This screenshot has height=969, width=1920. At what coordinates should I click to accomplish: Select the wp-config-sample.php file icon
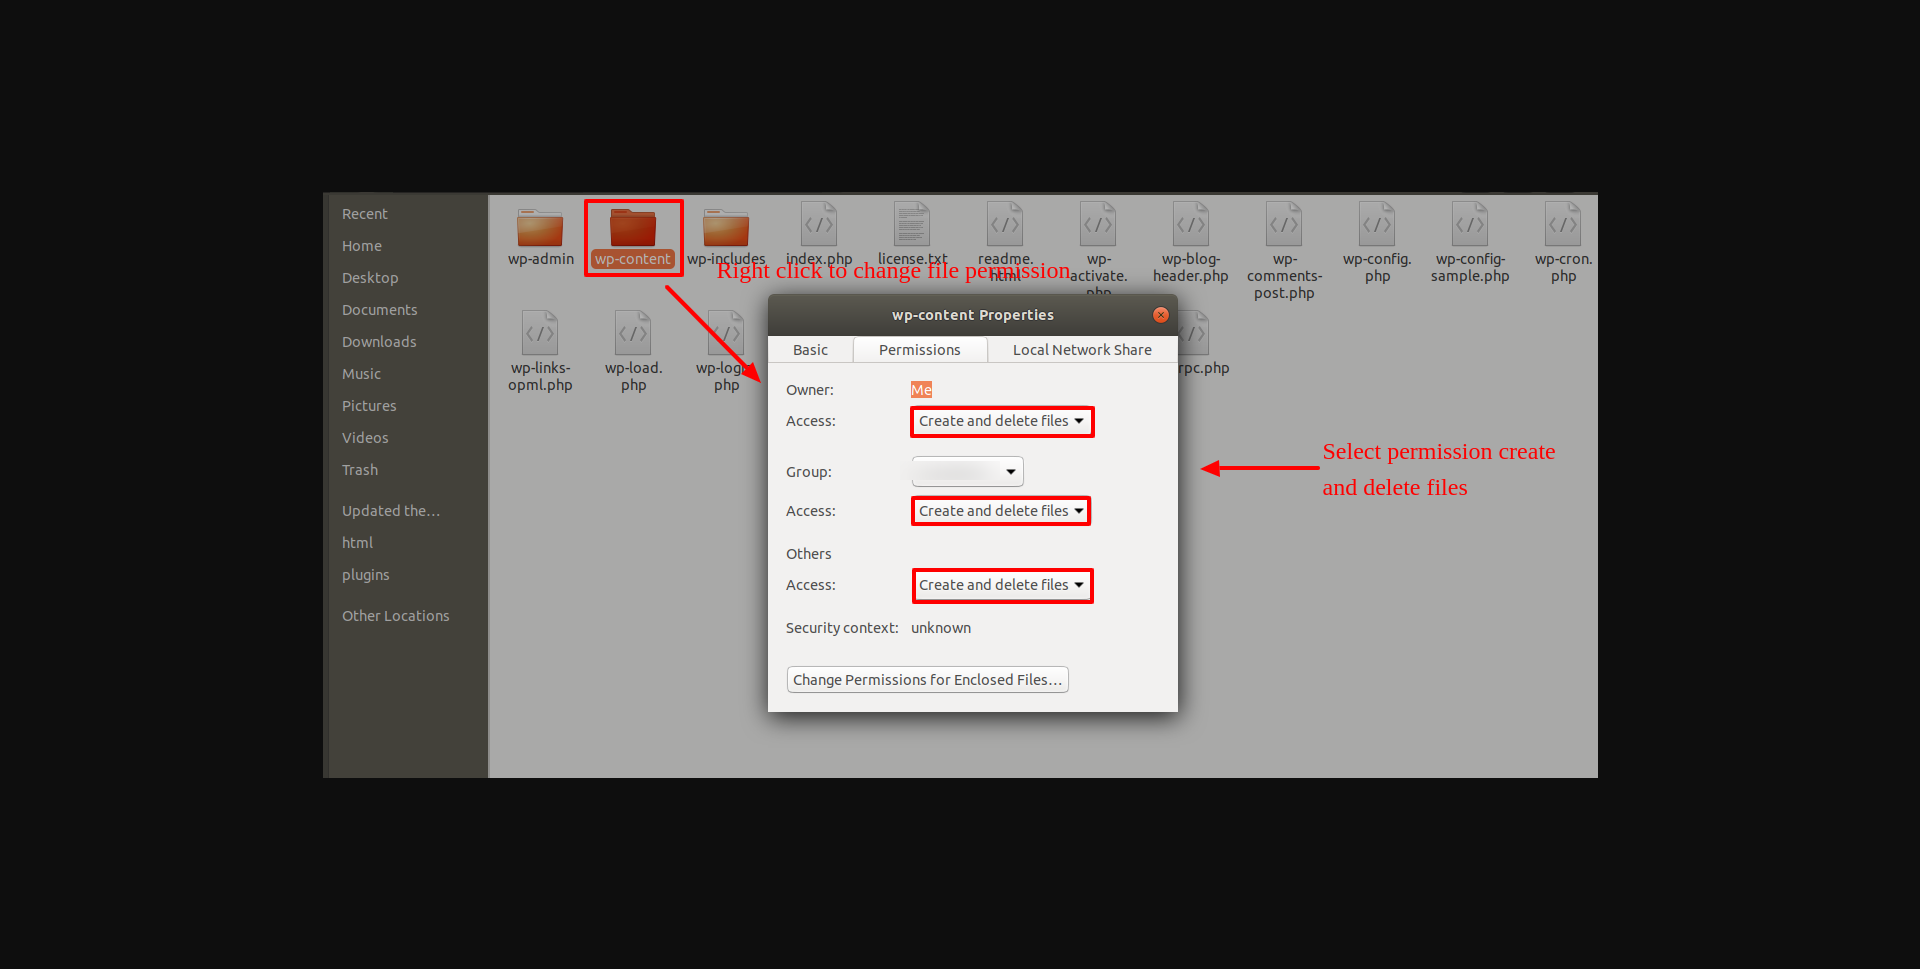tap(1470, 224)
